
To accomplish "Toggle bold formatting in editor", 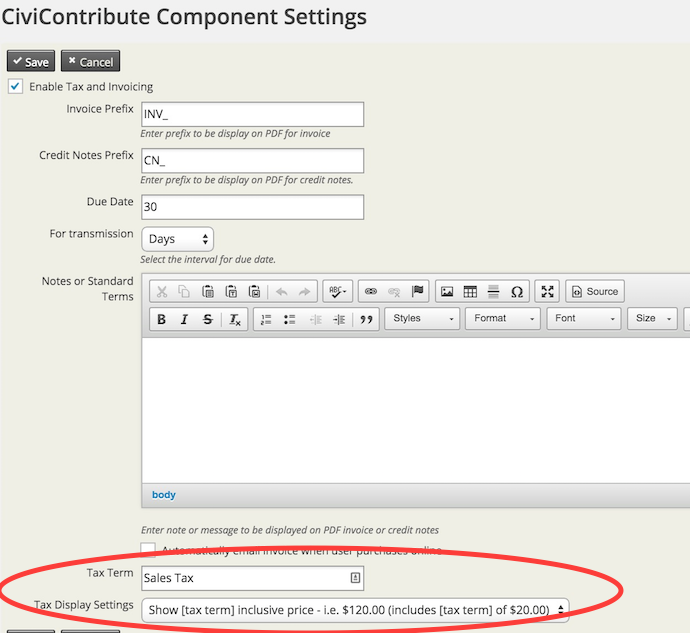I will [x=162, y=319].
